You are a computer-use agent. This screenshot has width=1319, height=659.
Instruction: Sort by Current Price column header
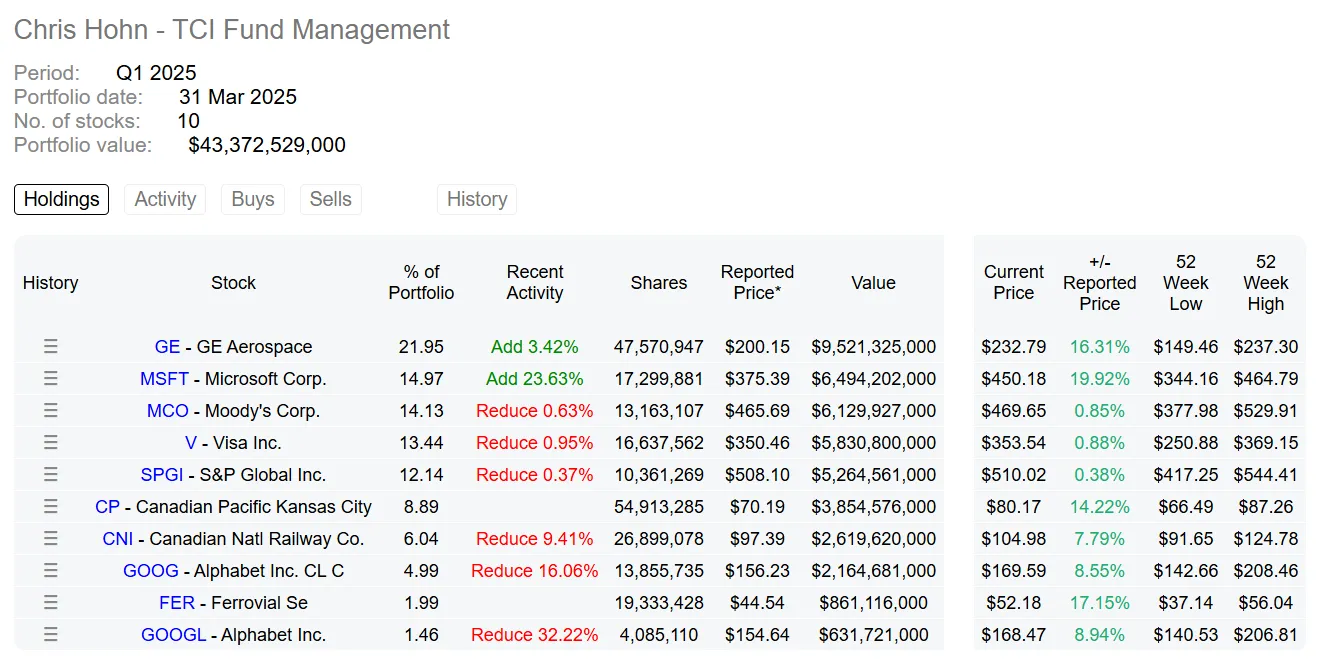click(1014, 283)
